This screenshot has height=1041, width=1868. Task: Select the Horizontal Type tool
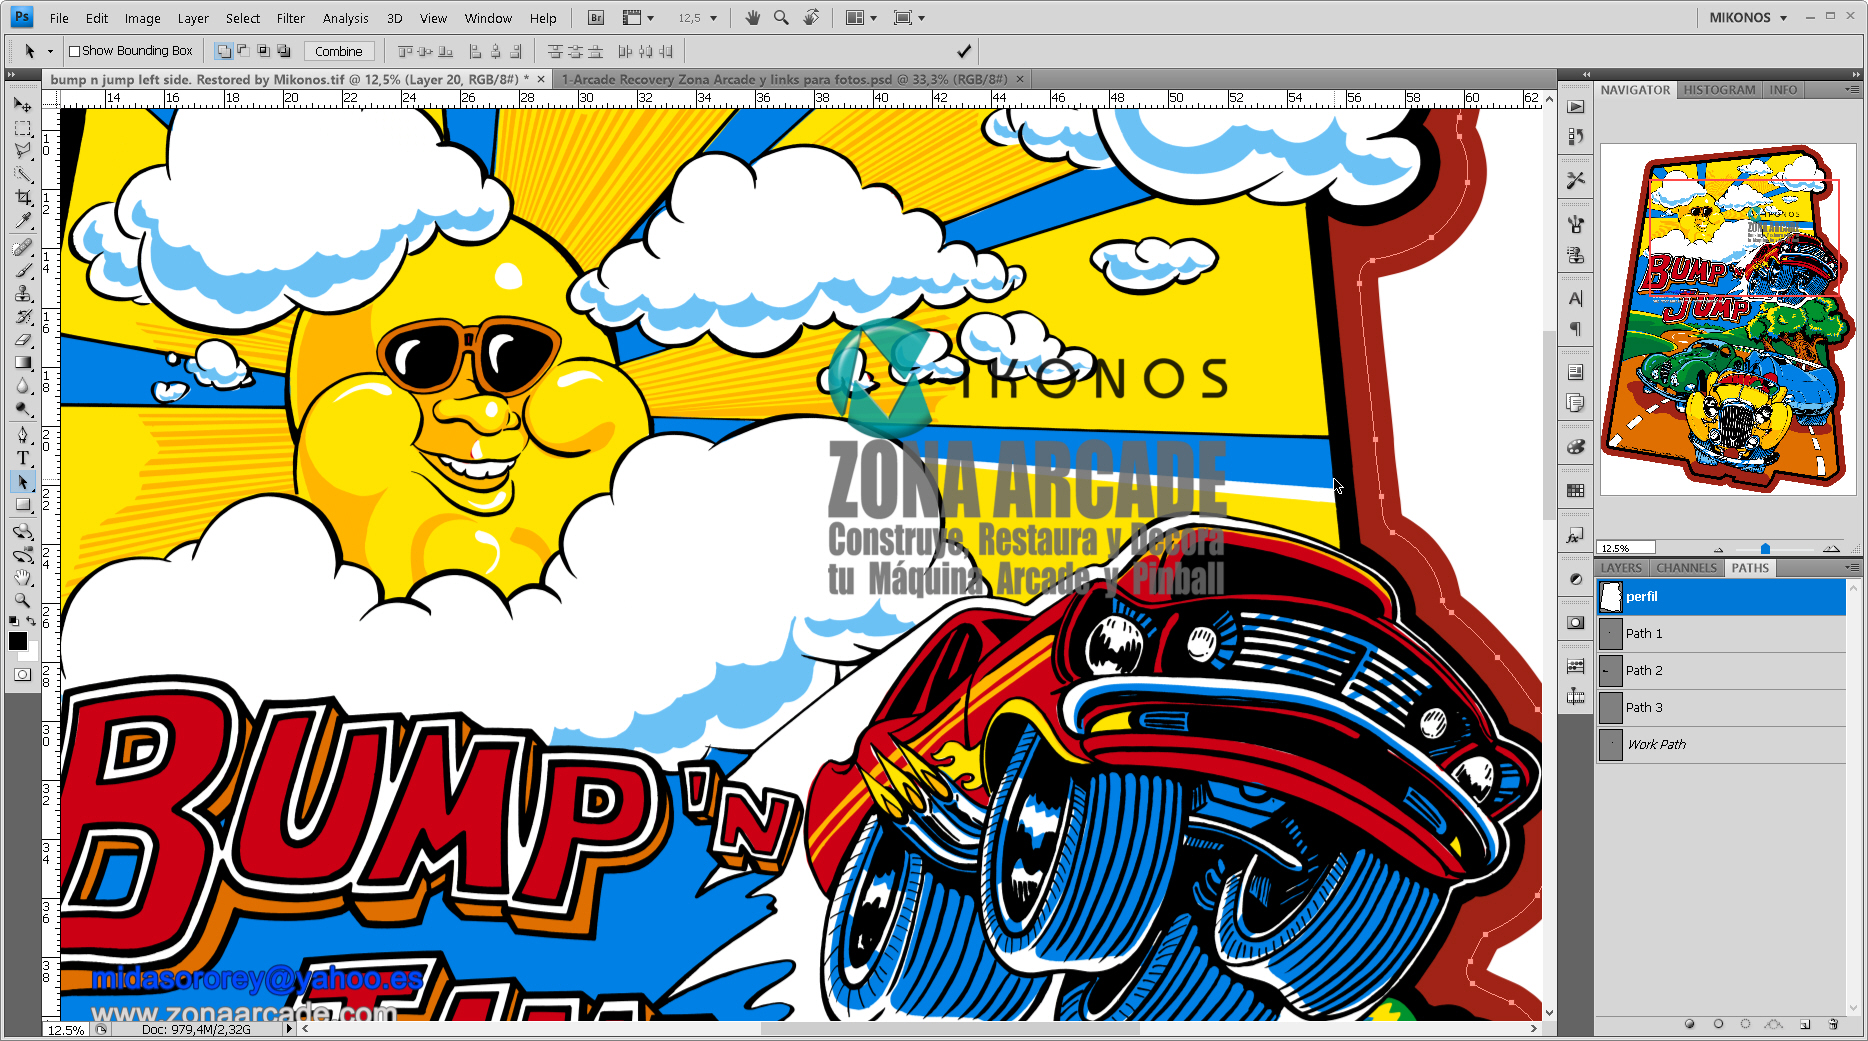pos(22,458)
